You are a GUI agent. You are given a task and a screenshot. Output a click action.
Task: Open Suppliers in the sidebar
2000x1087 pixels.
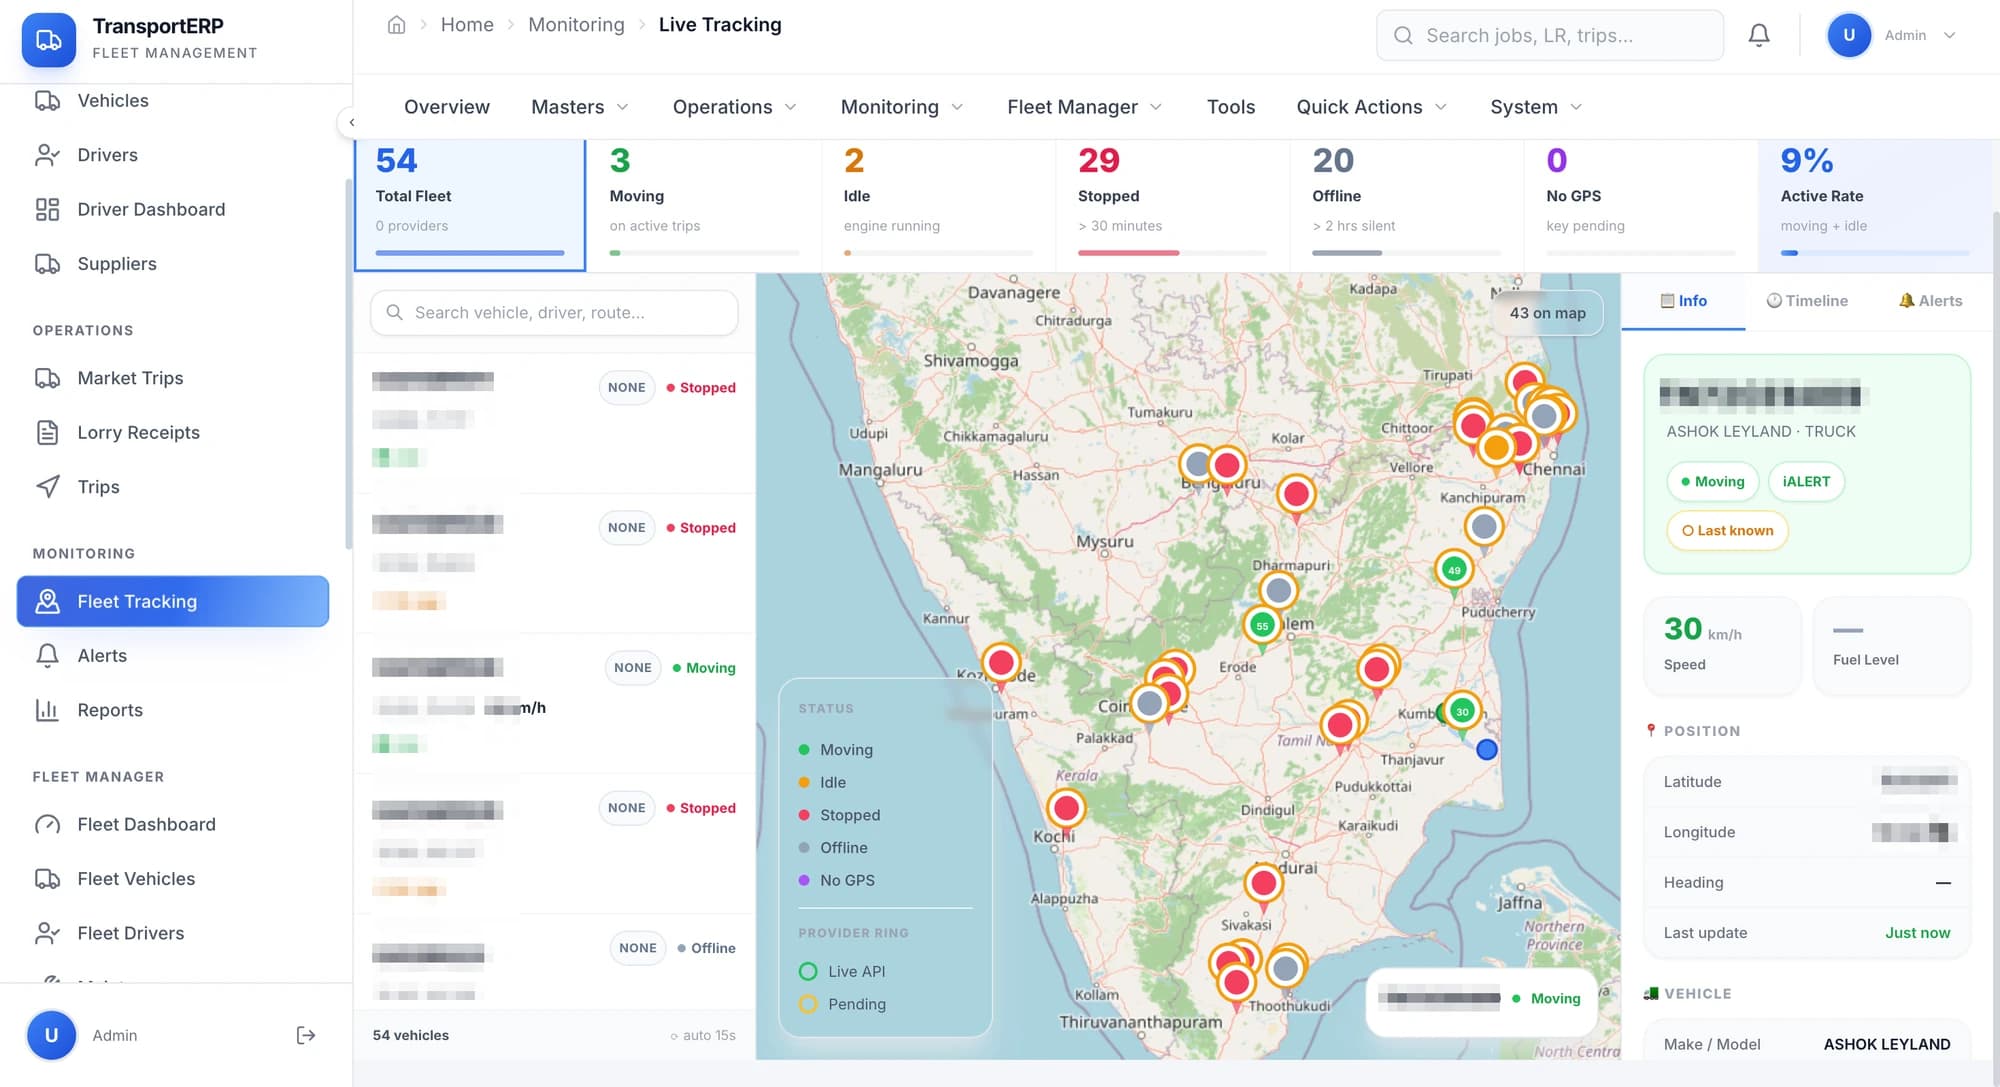[x=173, y=264]
